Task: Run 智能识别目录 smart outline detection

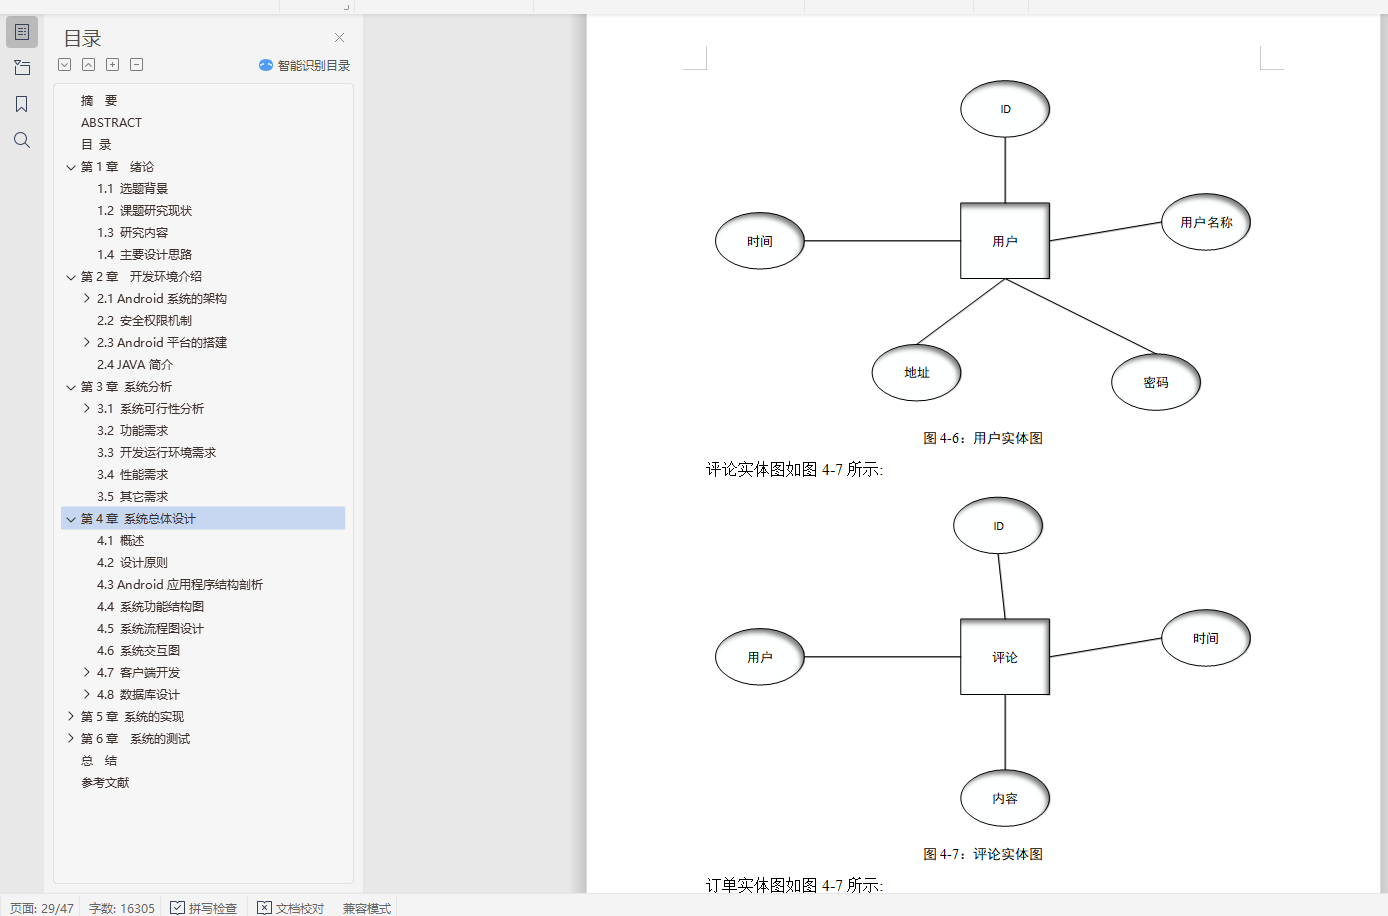Action: pos(304,65)
